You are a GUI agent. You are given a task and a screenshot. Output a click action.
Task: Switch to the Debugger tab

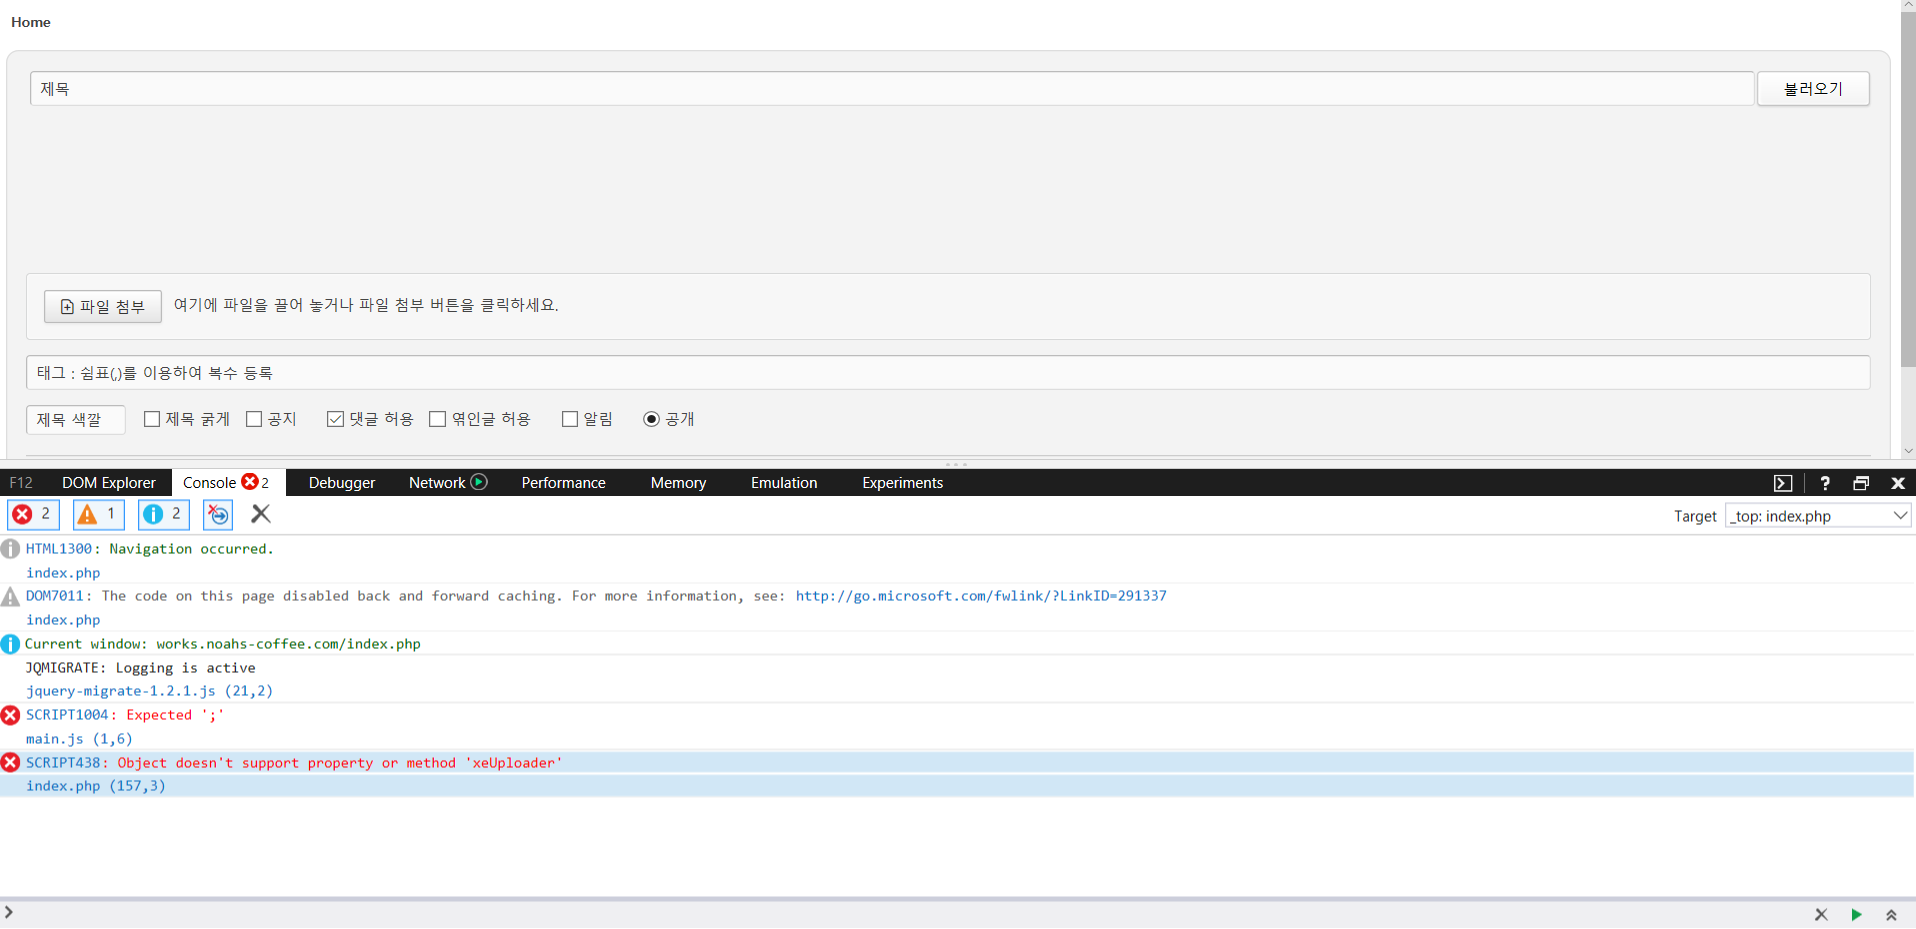pyautogui.click(x=341, y=483)
